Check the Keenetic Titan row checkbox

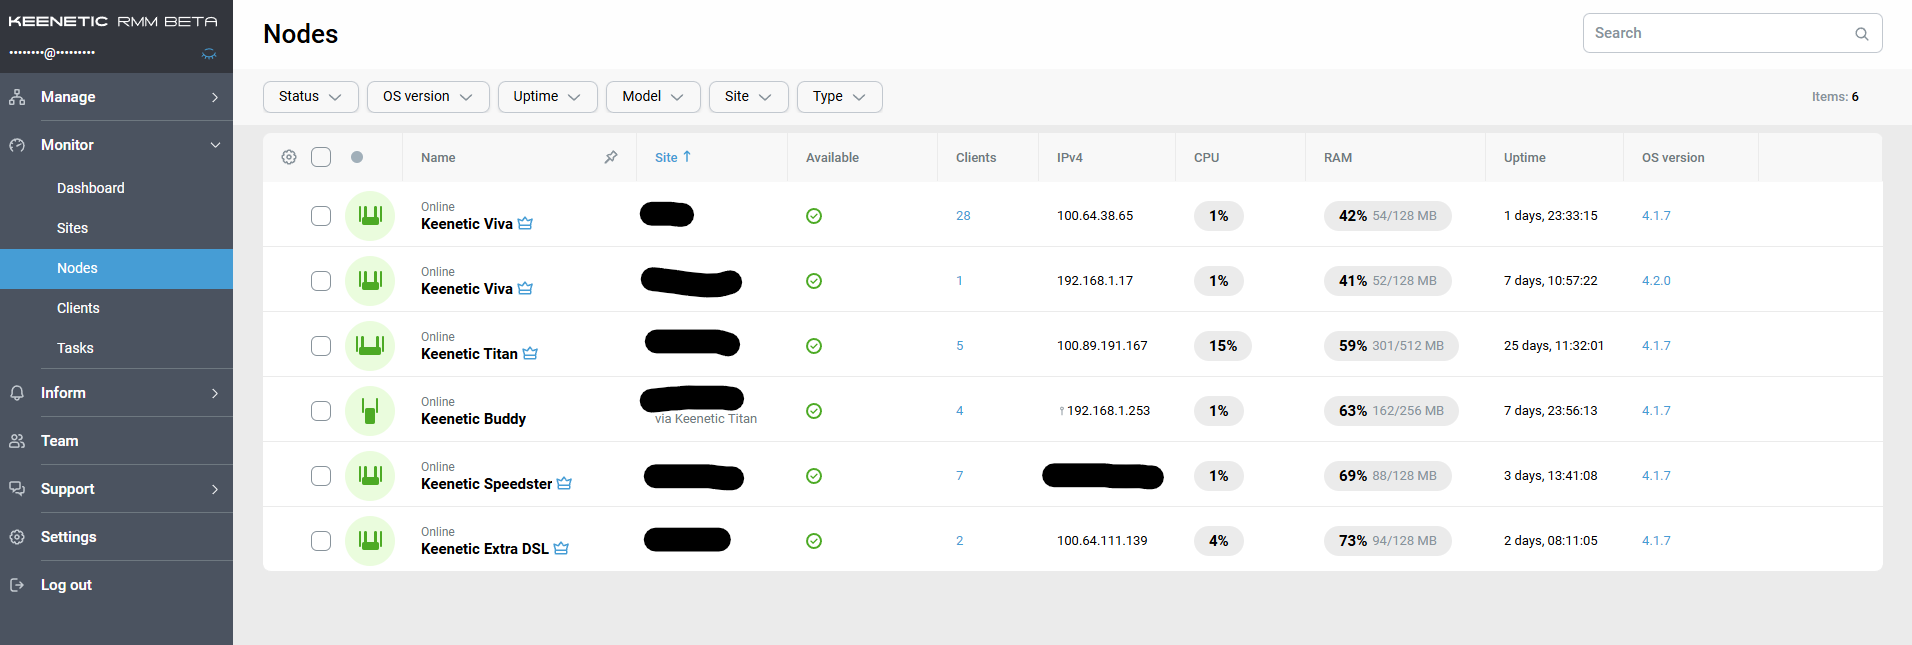321,346
